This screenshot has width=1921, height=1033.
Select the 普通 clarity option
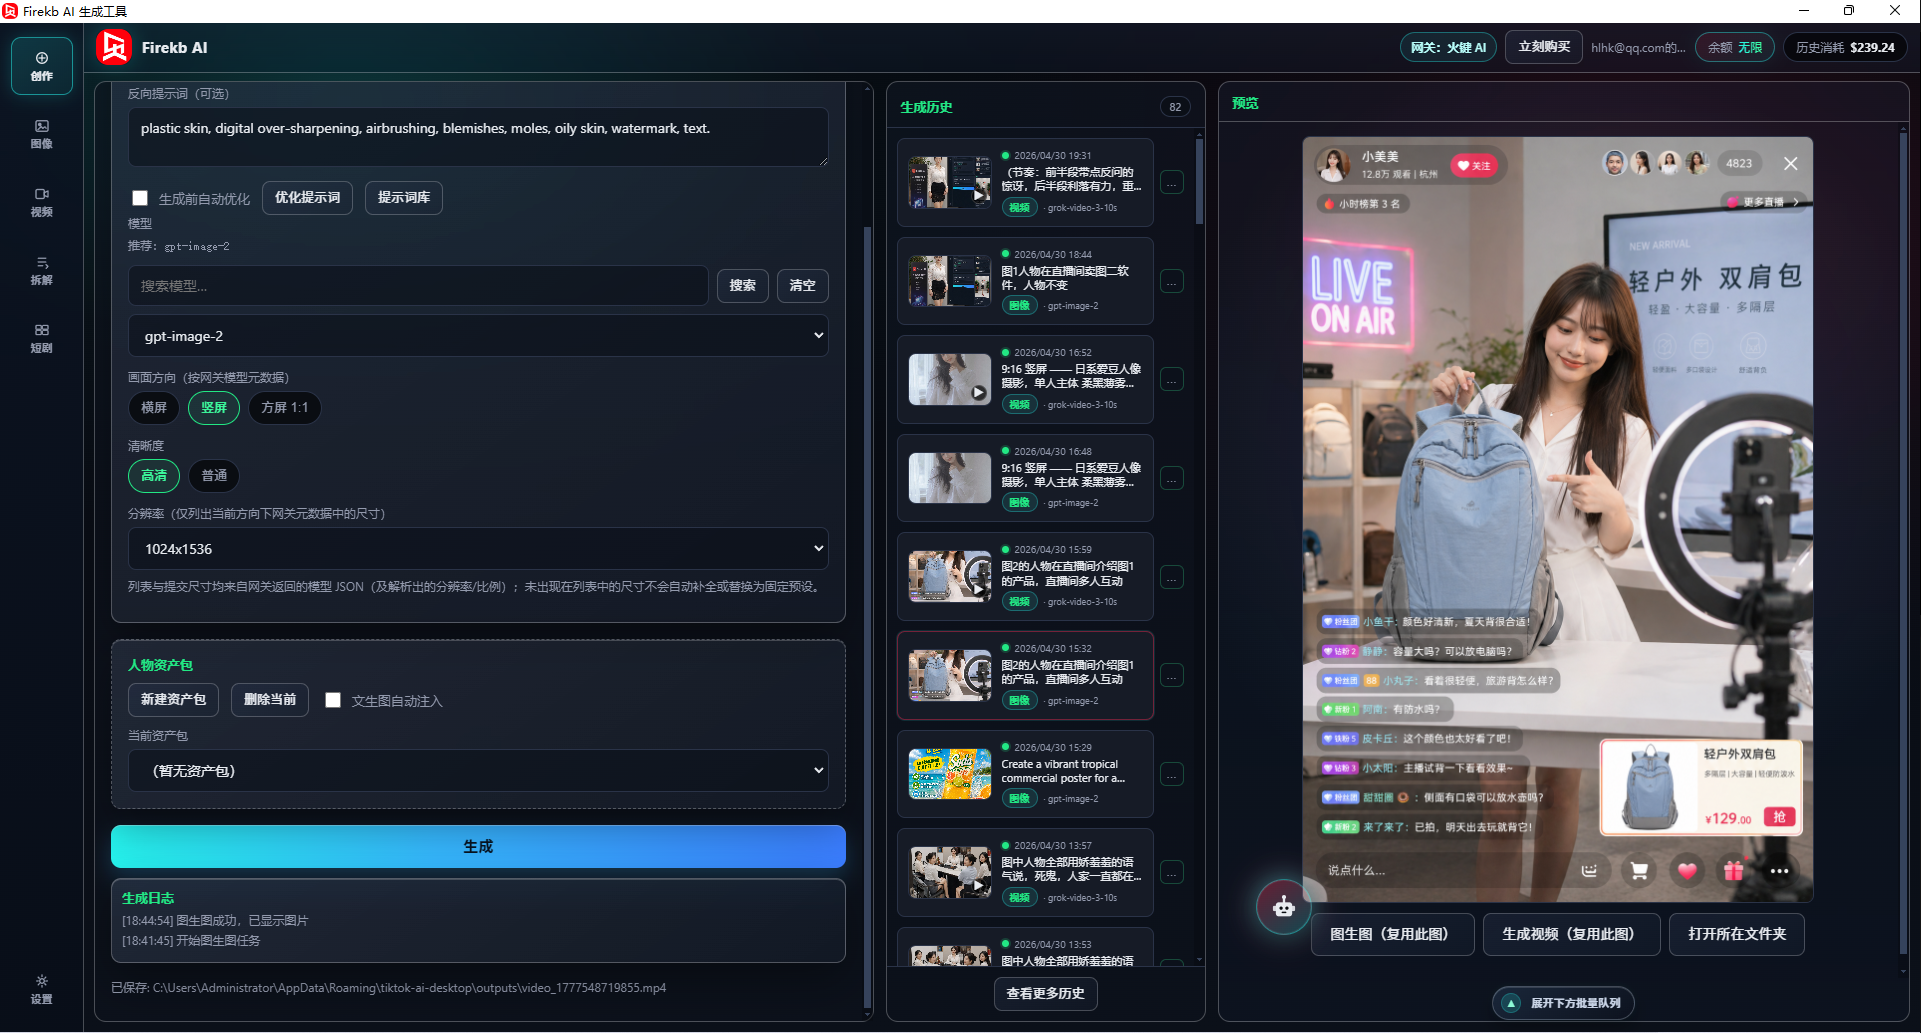point(214,476)
